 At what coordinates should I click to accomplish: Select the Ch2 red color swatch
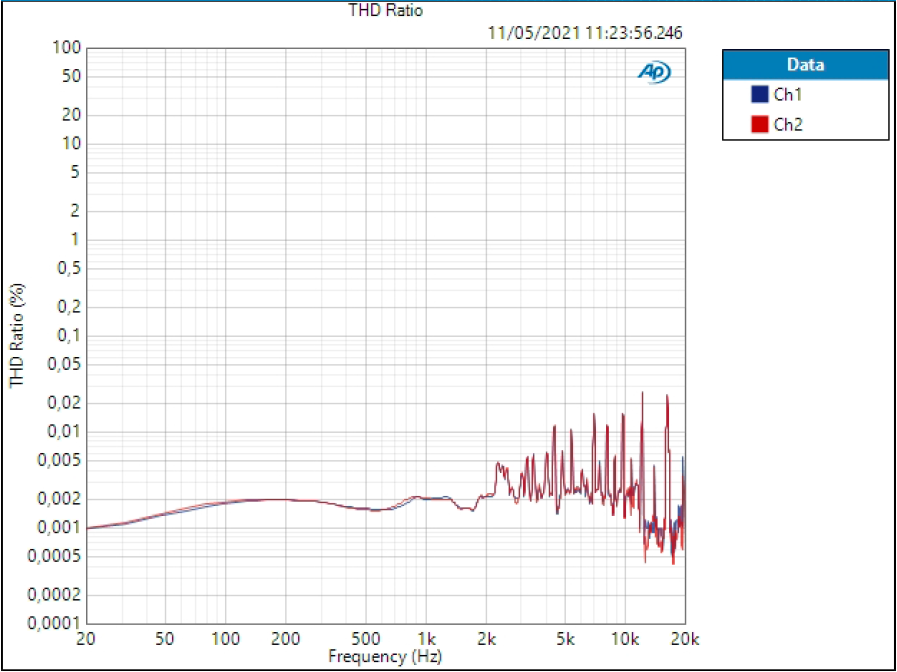coord(759,124)
